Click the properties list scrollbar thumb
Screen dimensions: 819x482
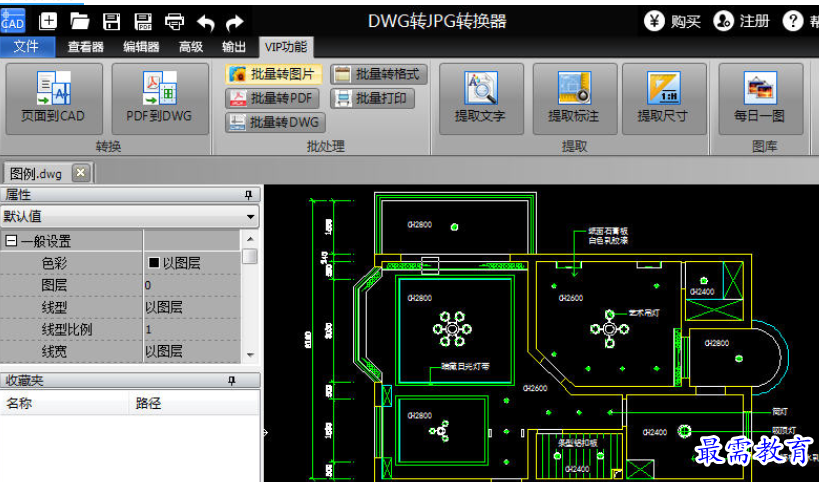coord(250,256)
